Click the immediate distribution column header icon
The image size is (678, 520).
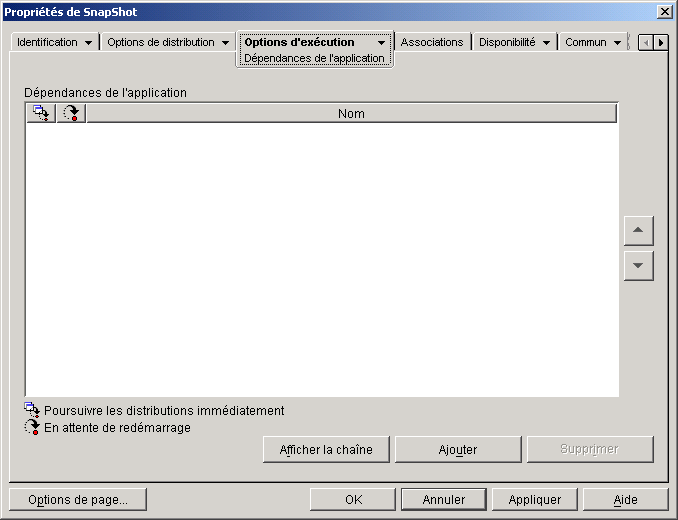coord(41,113)
